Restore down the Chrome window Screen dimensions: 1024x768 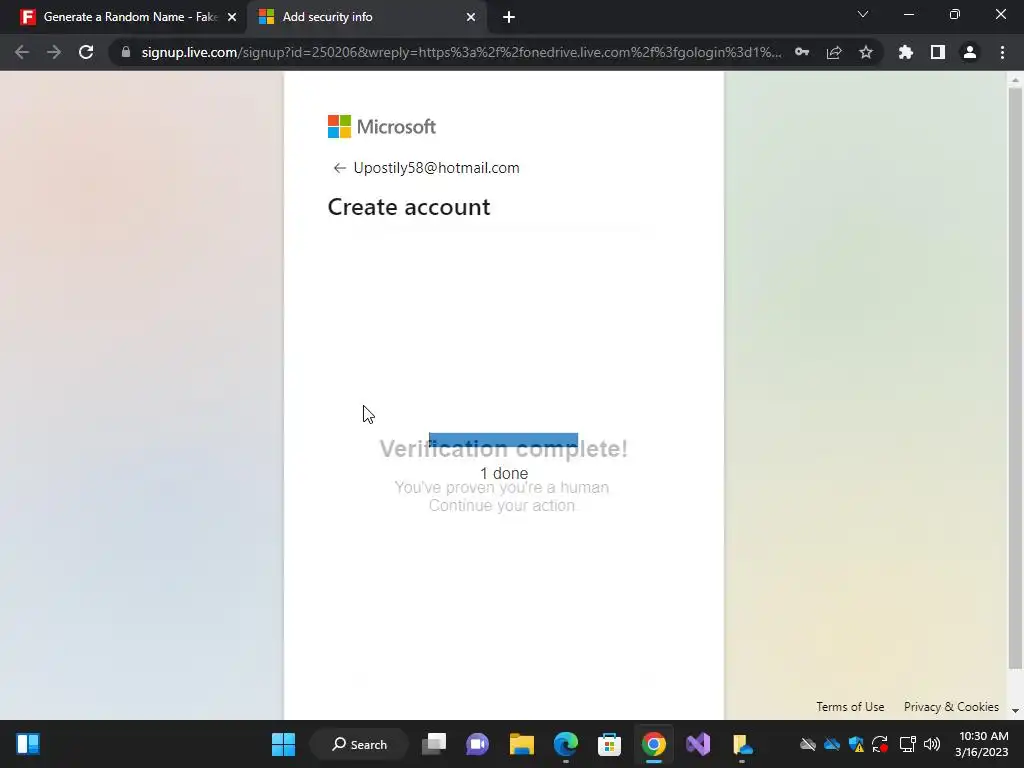[x=955, y=14]
